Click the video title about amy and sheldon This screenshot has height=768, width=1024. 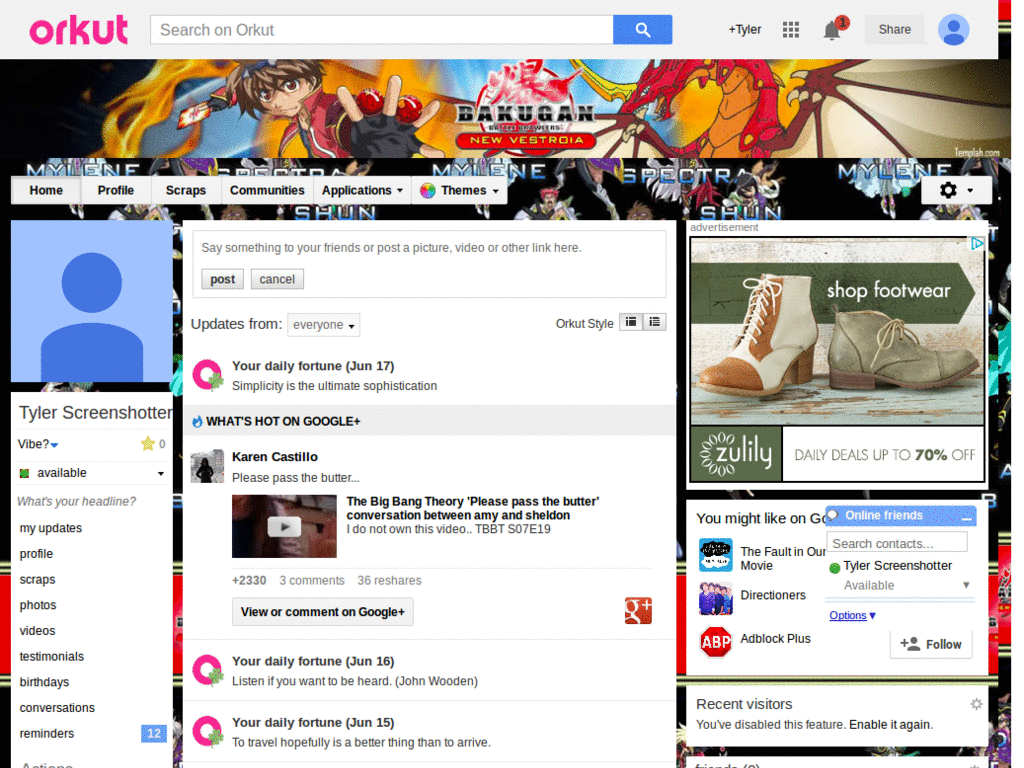tap(473, 508)
